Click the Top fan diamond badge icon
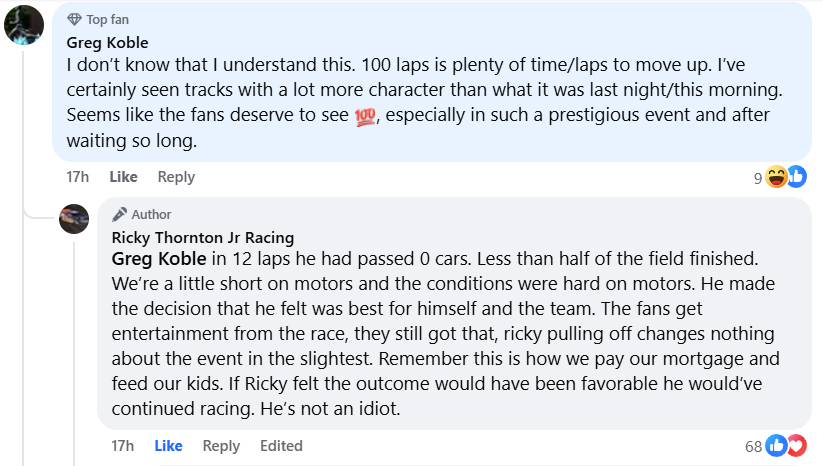 click(74, 20)
